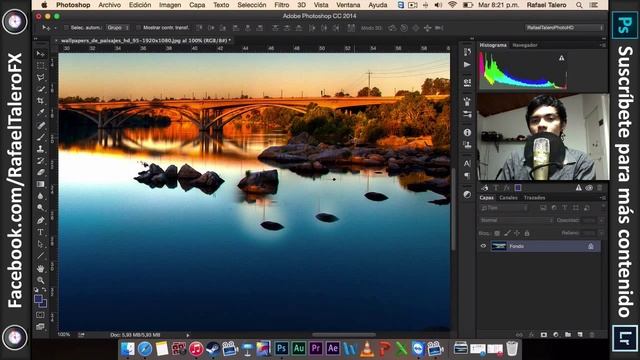
Task: Select the Eraser tool
Action: pyautogui.click(x=40, y=172)
